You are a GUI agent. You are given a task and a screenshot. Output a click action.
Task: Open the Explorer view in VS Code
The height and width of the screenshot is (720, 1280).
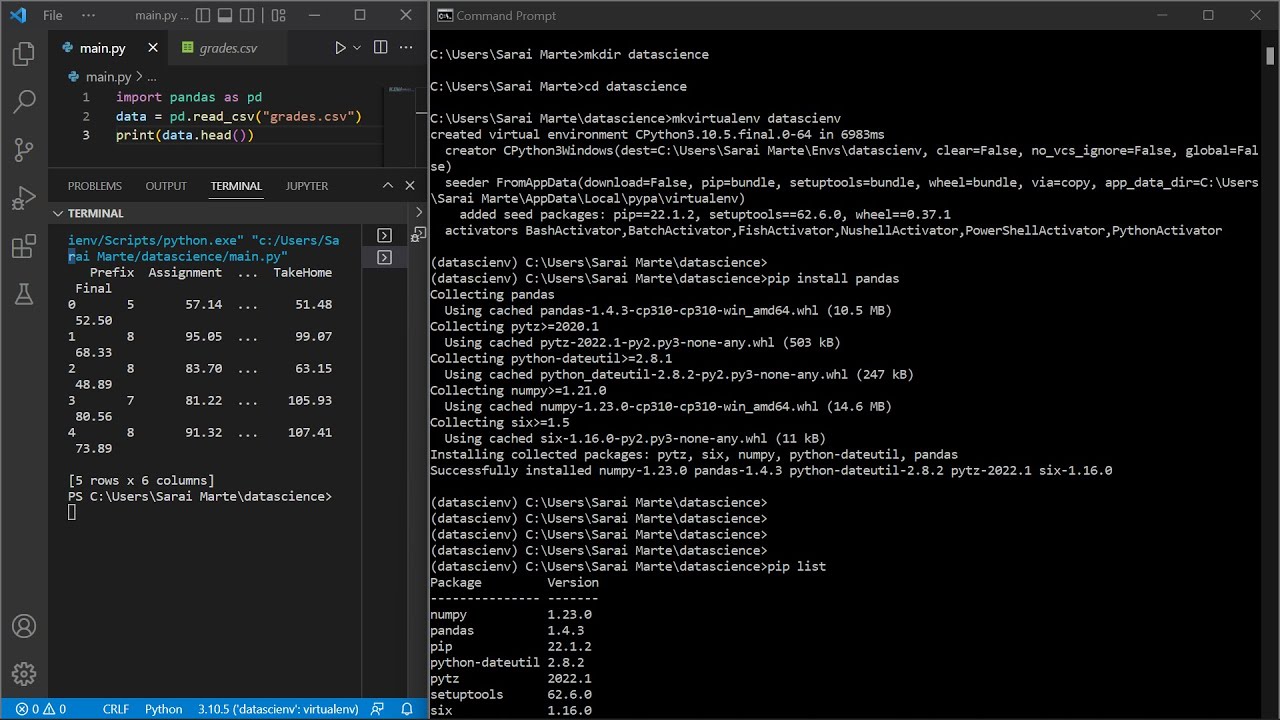24,54
